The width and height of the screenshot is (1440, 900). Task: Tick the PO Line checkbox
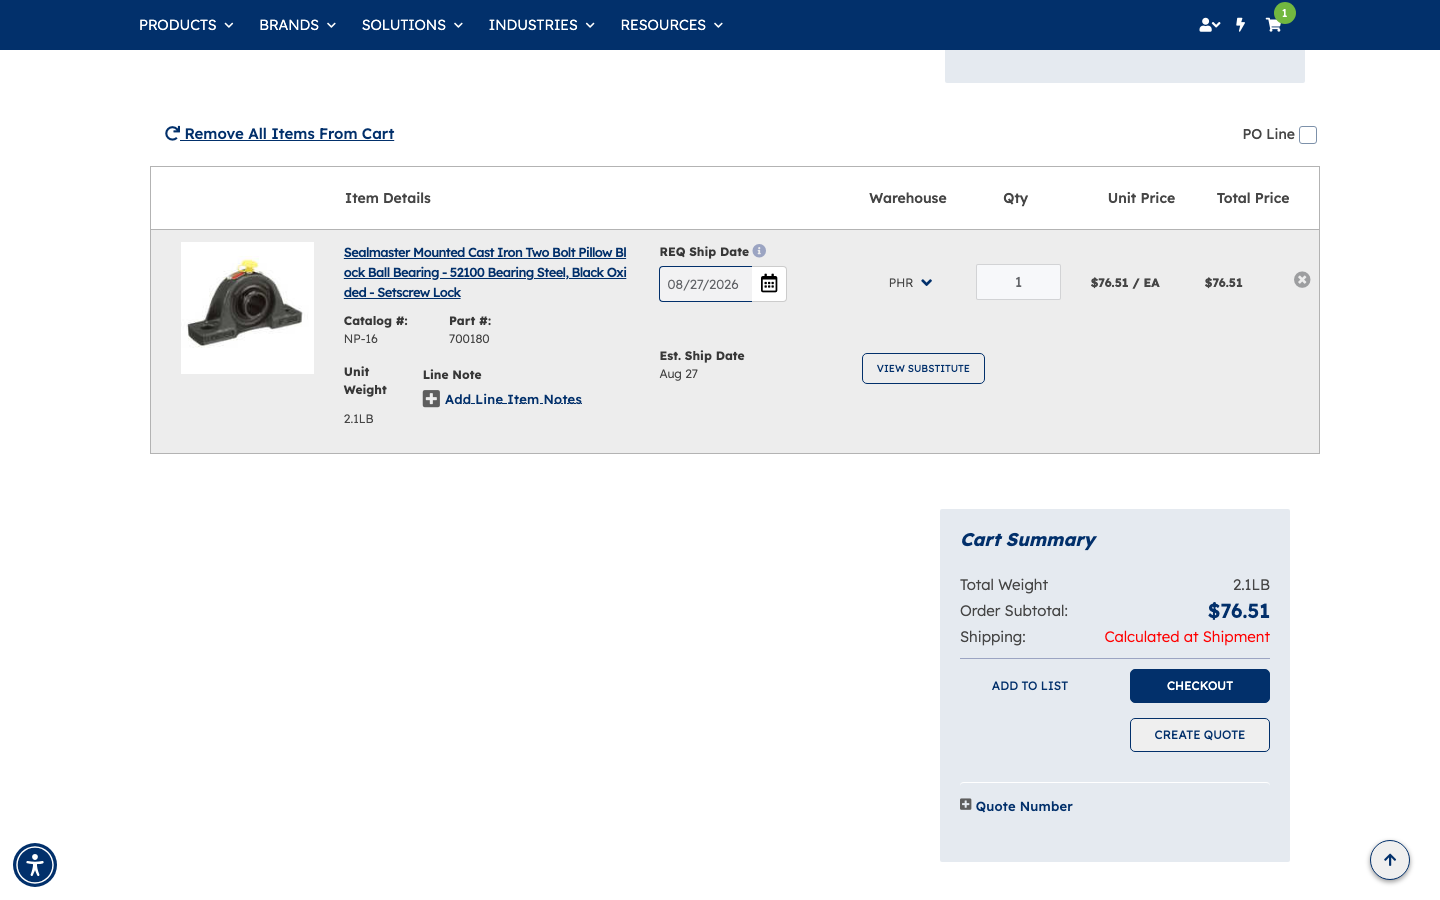1308,135
